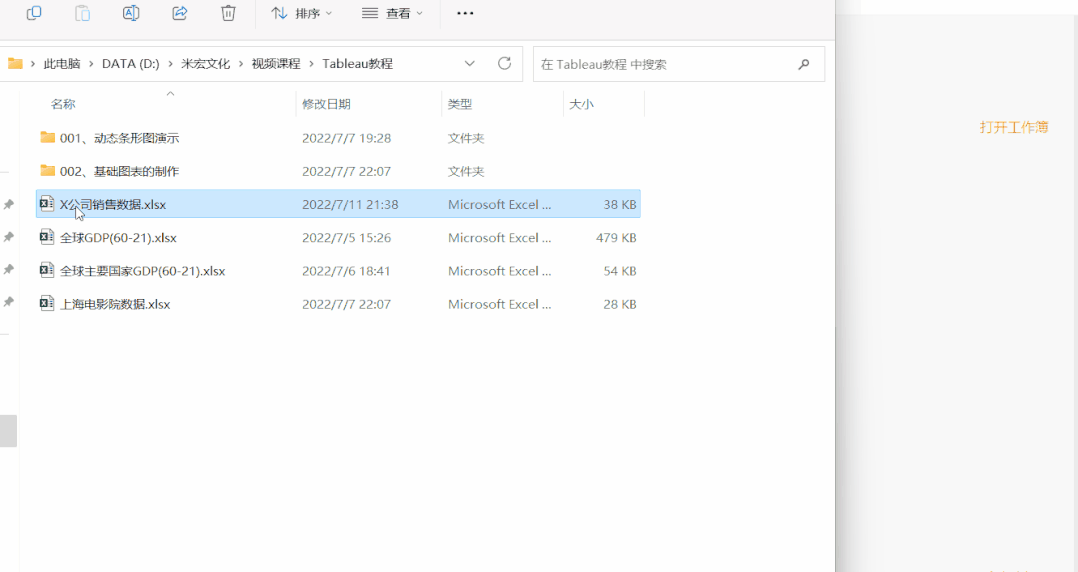This screenshot has width=1078, height=572.
Task: Click the Copy icon in toolbar
Action: coord(34,13)
